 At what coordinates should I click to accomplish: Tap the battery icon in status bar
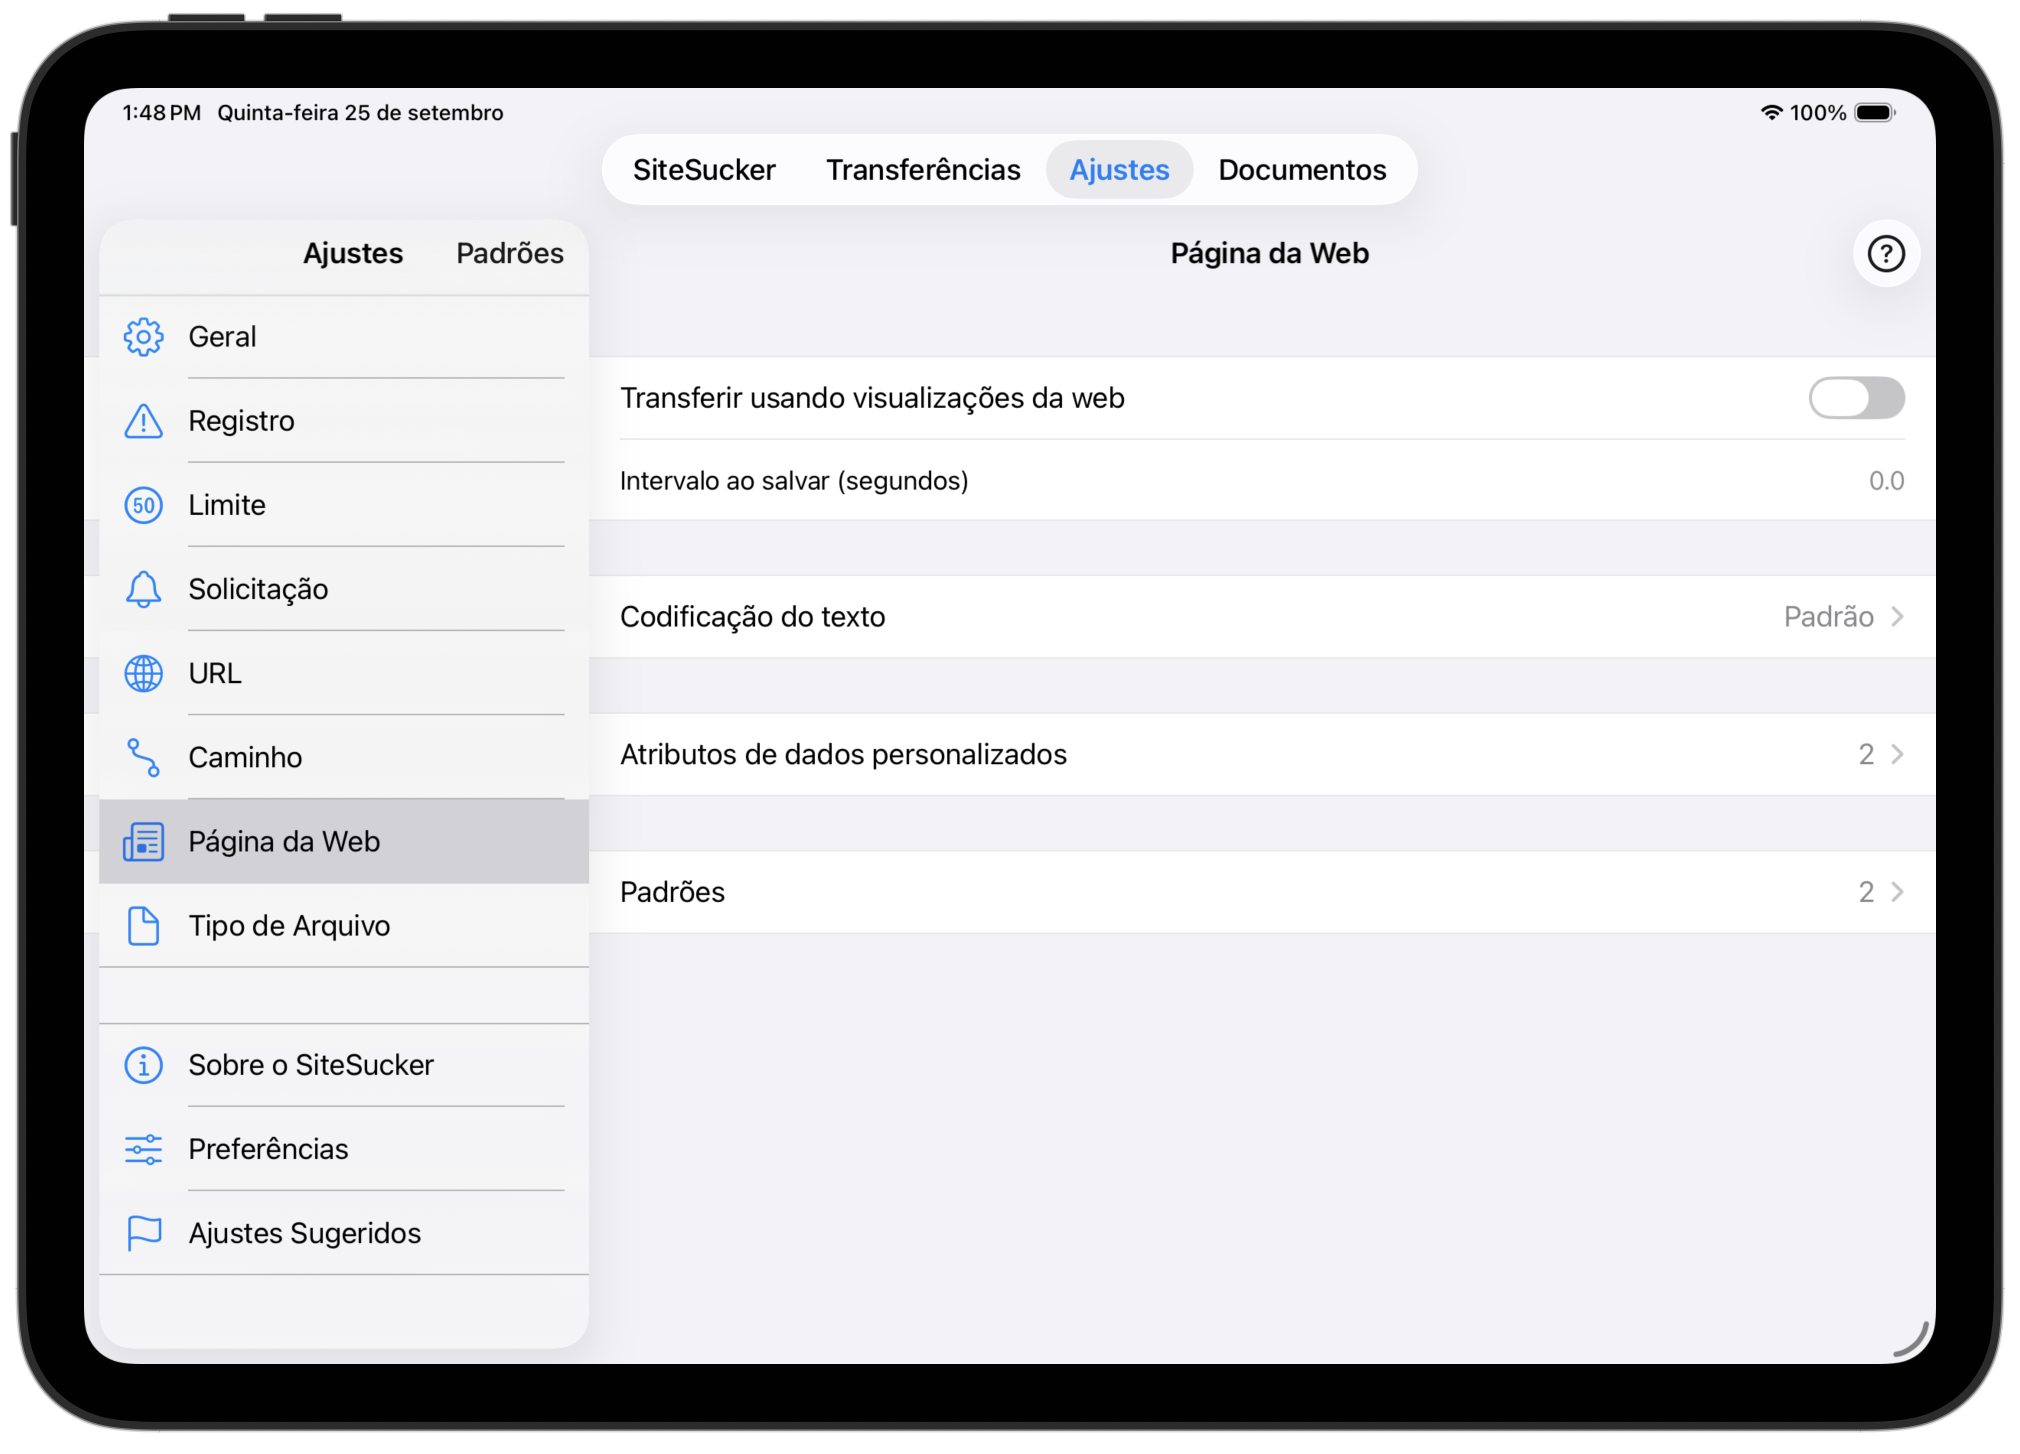point(1875,112)
